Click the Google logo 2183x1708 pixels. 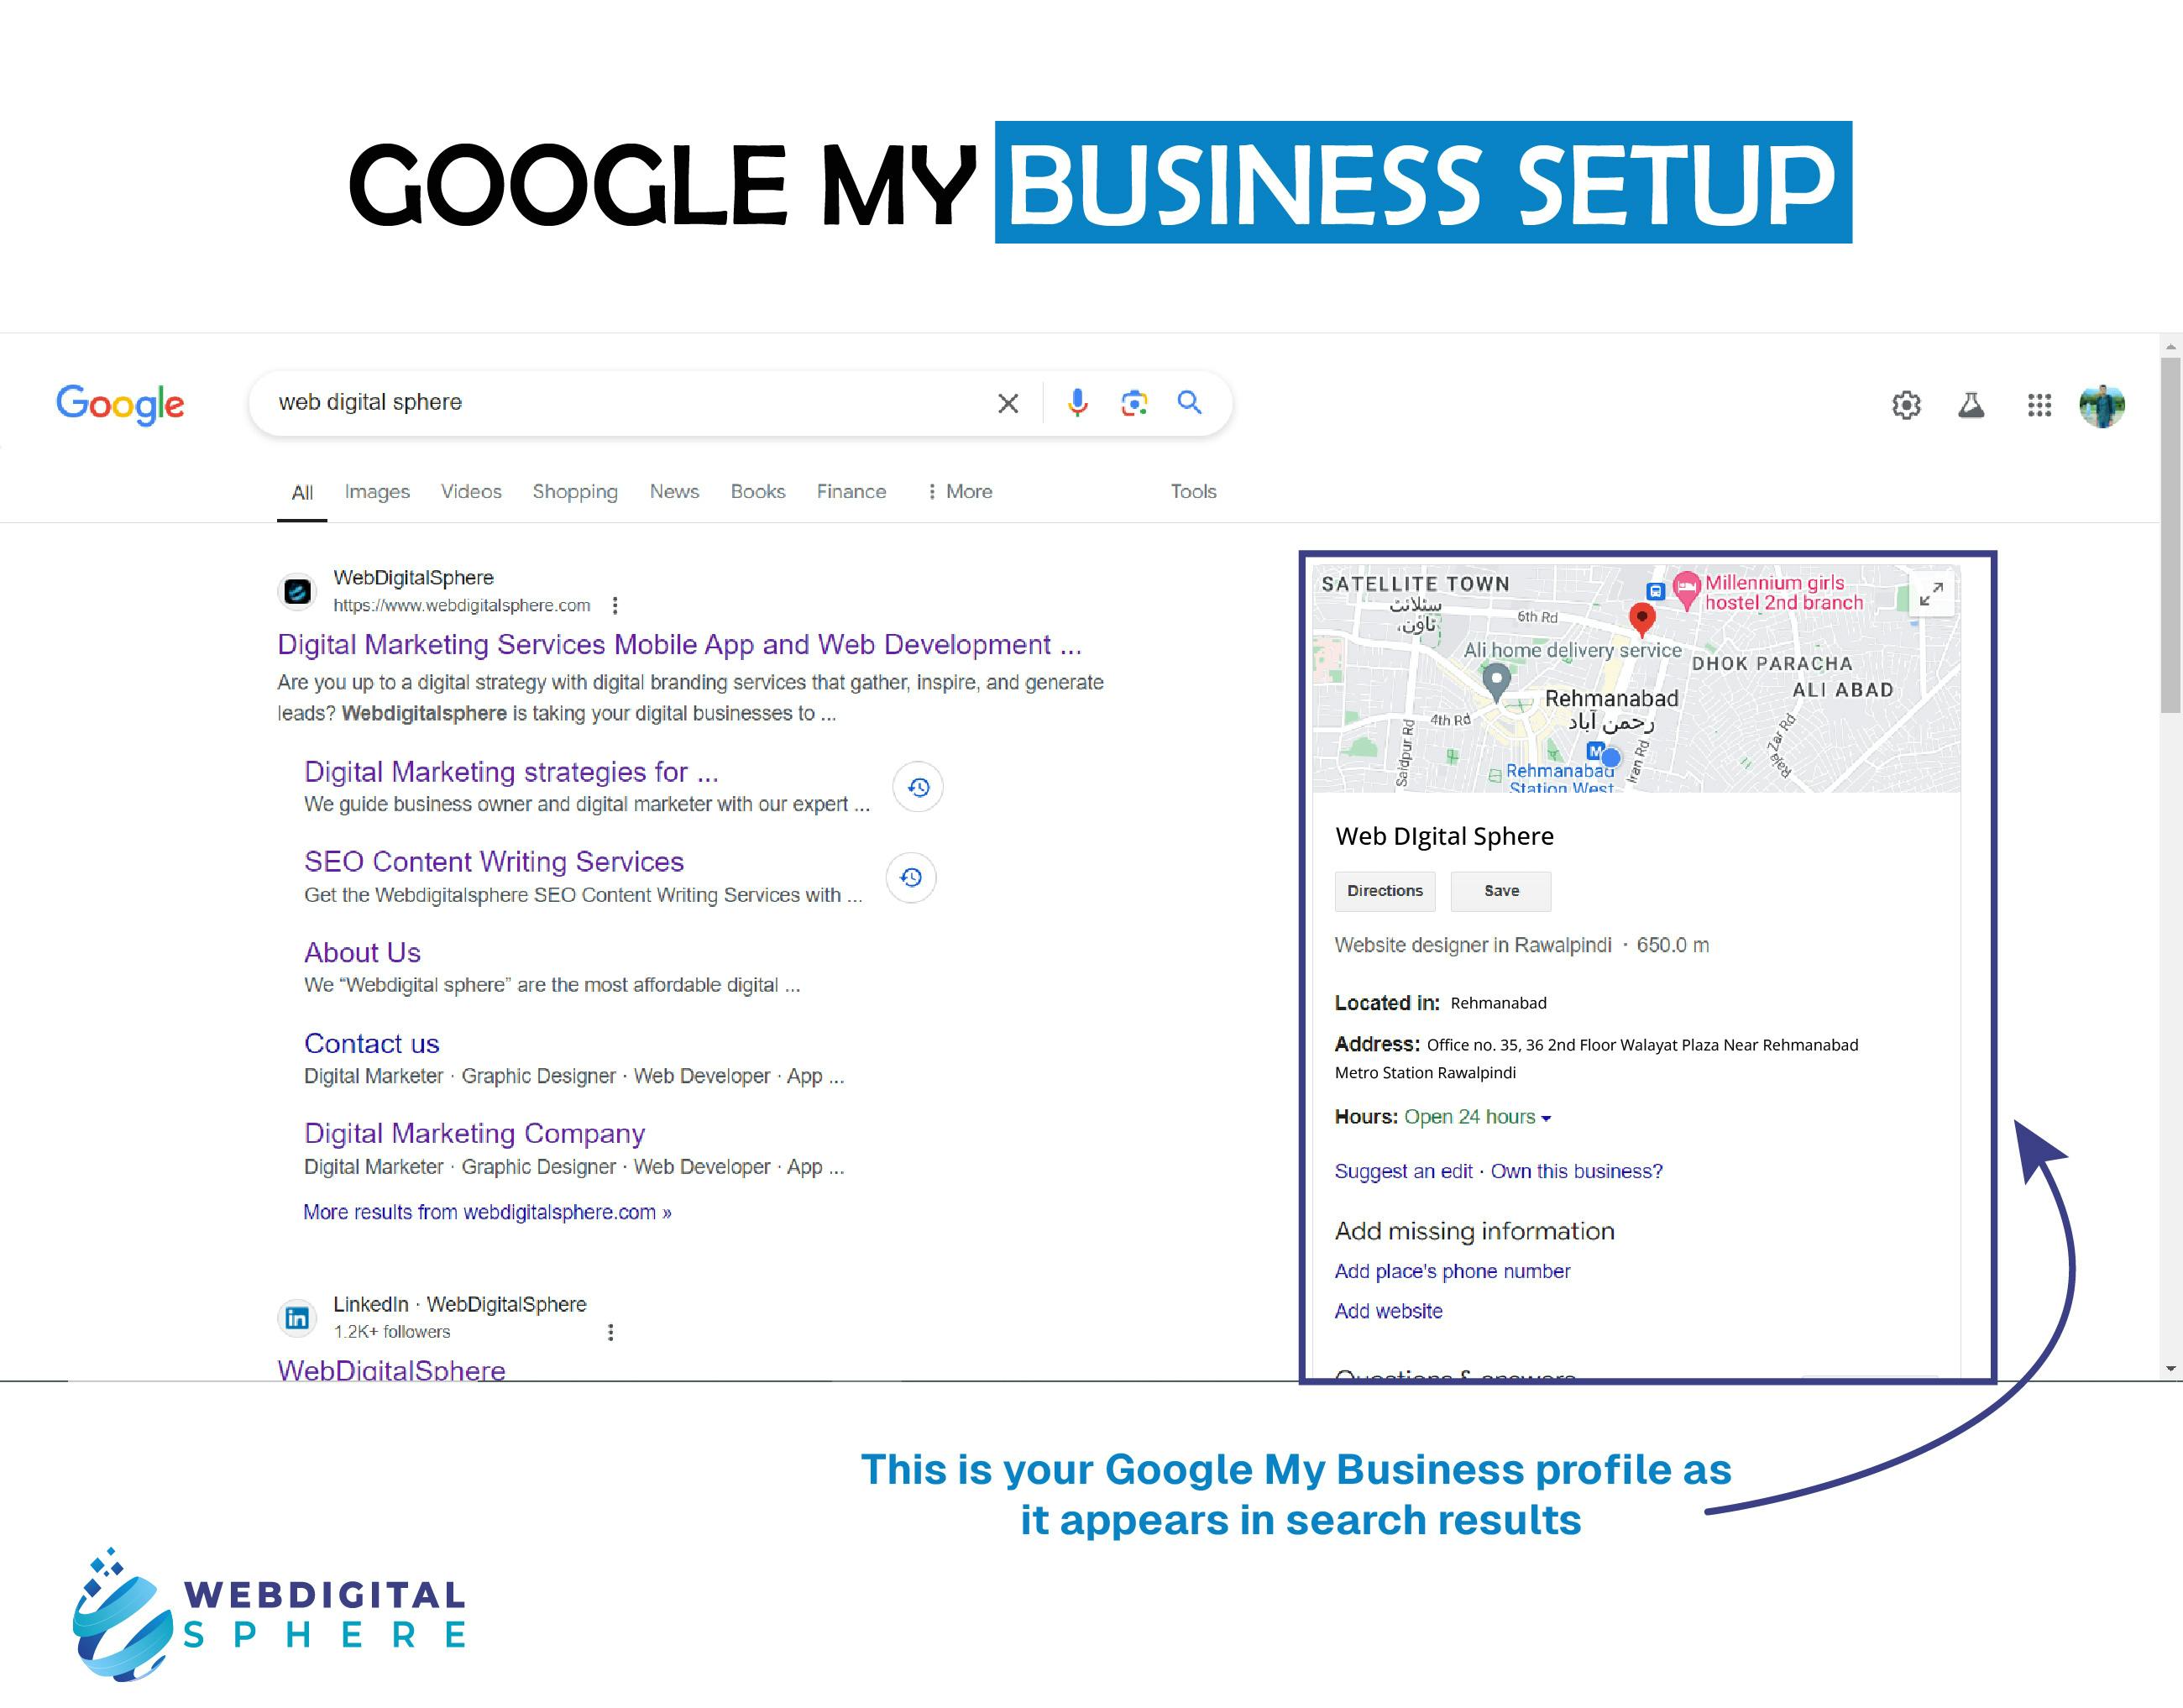click(120, 404)
